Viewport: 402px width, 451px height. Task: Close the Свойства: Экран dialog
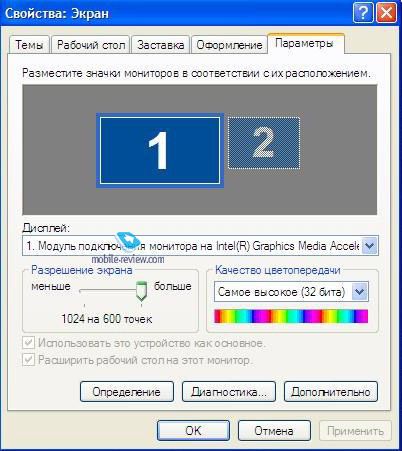386,13
